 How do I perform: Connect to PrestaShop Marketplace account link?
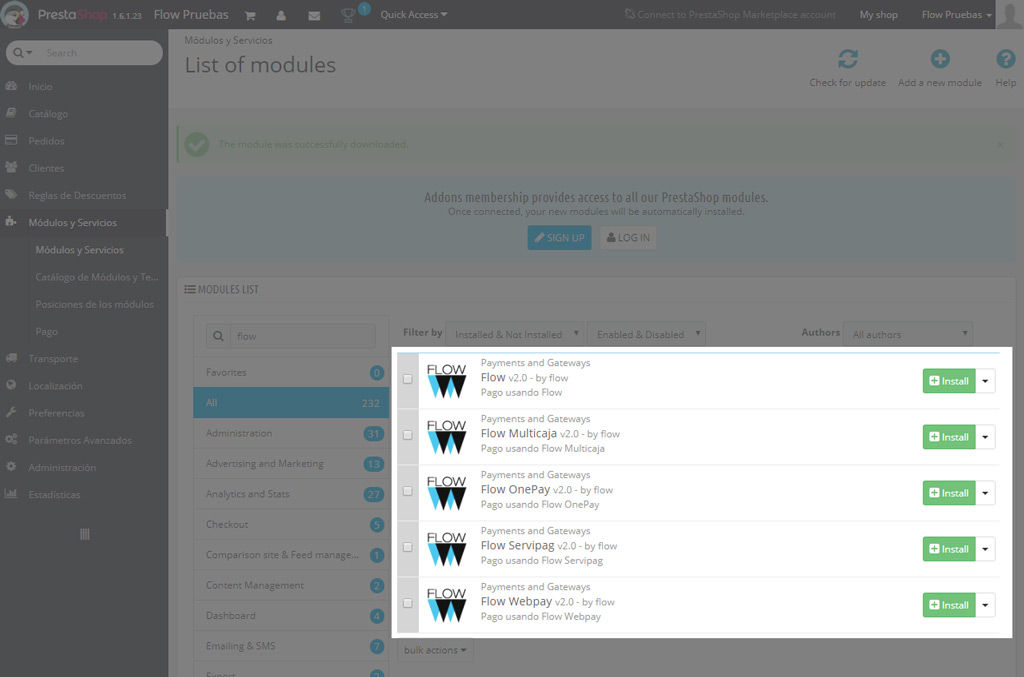730,14
